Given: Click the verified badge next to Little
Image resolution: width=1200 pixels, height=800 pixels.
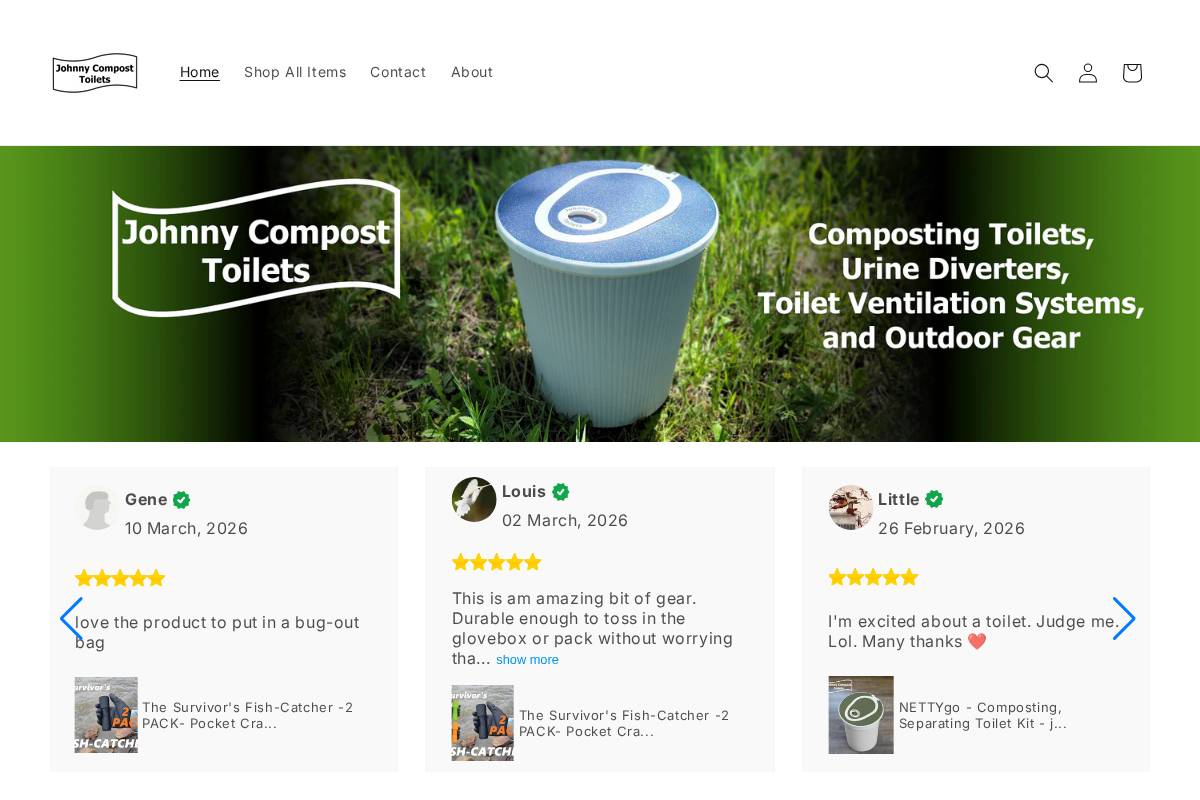Looking at the screenshot, I should (934, 499).
